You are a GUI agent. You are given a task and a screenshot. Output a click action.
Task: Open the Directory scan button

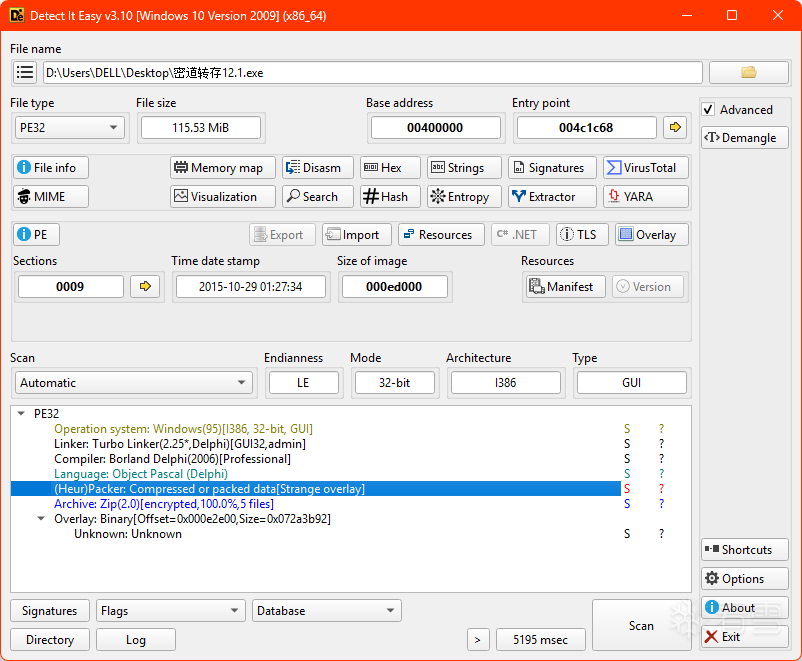pos(50,640)
